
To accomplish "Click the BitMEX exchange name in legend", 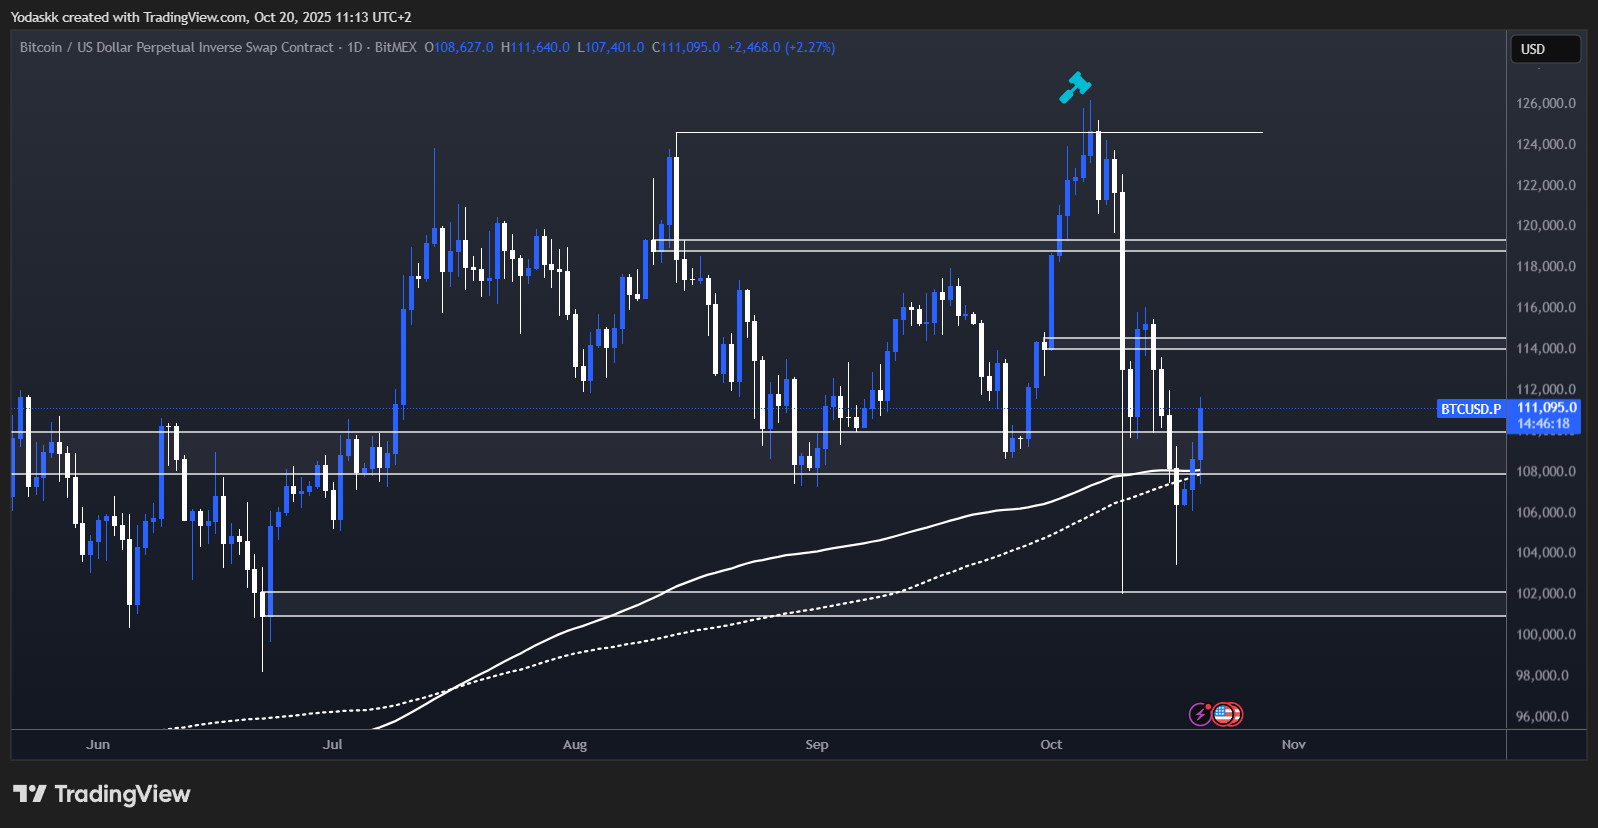I will [395, 47].
